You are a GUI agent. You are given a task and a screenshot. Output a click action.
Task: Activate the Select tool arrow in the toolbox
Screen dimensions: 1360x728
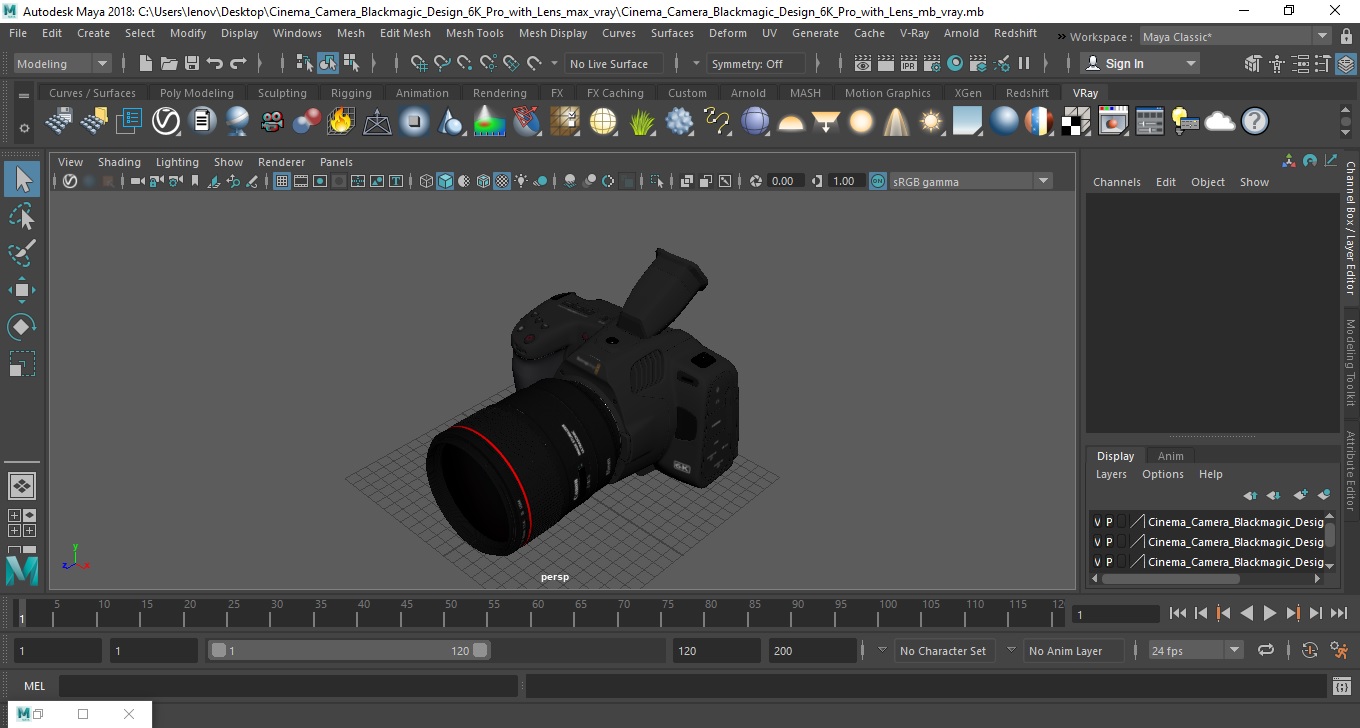pos(22,180)
